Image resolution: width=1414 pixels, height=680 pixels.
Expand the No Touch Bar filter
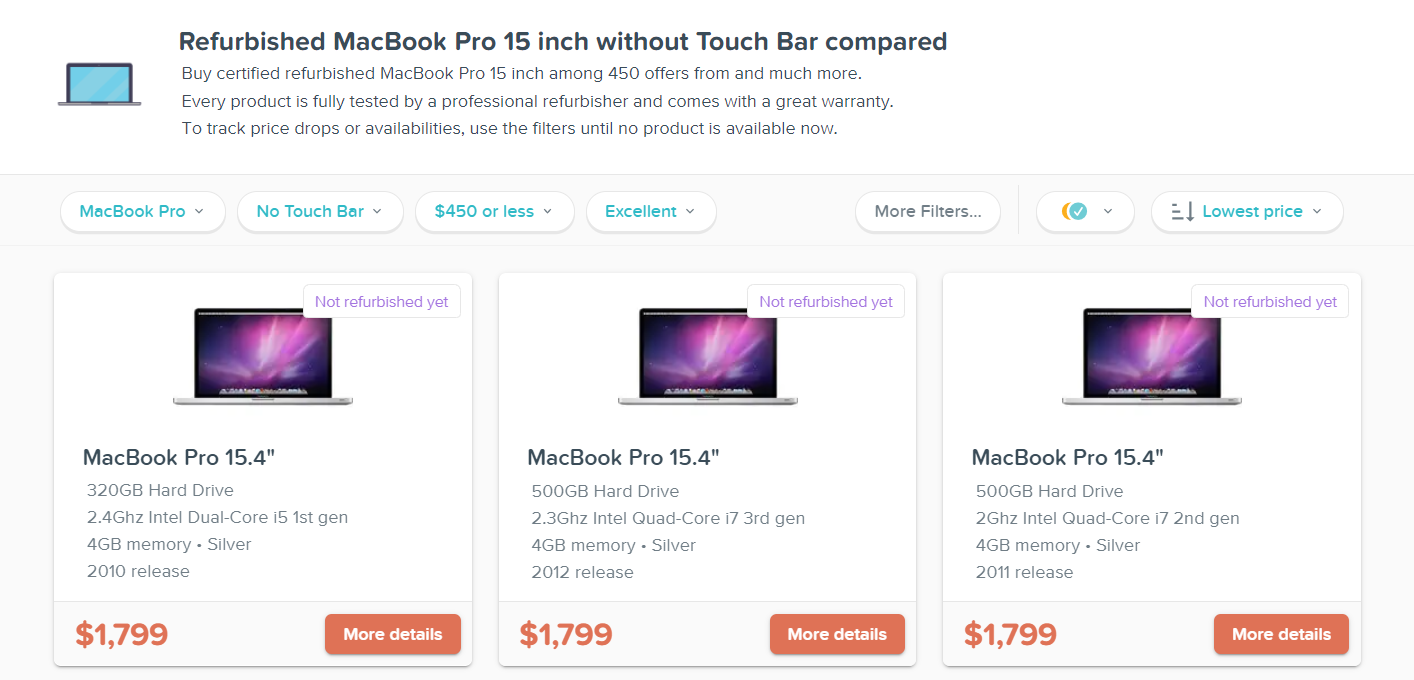pyautogui.click(x=319, y=211)
